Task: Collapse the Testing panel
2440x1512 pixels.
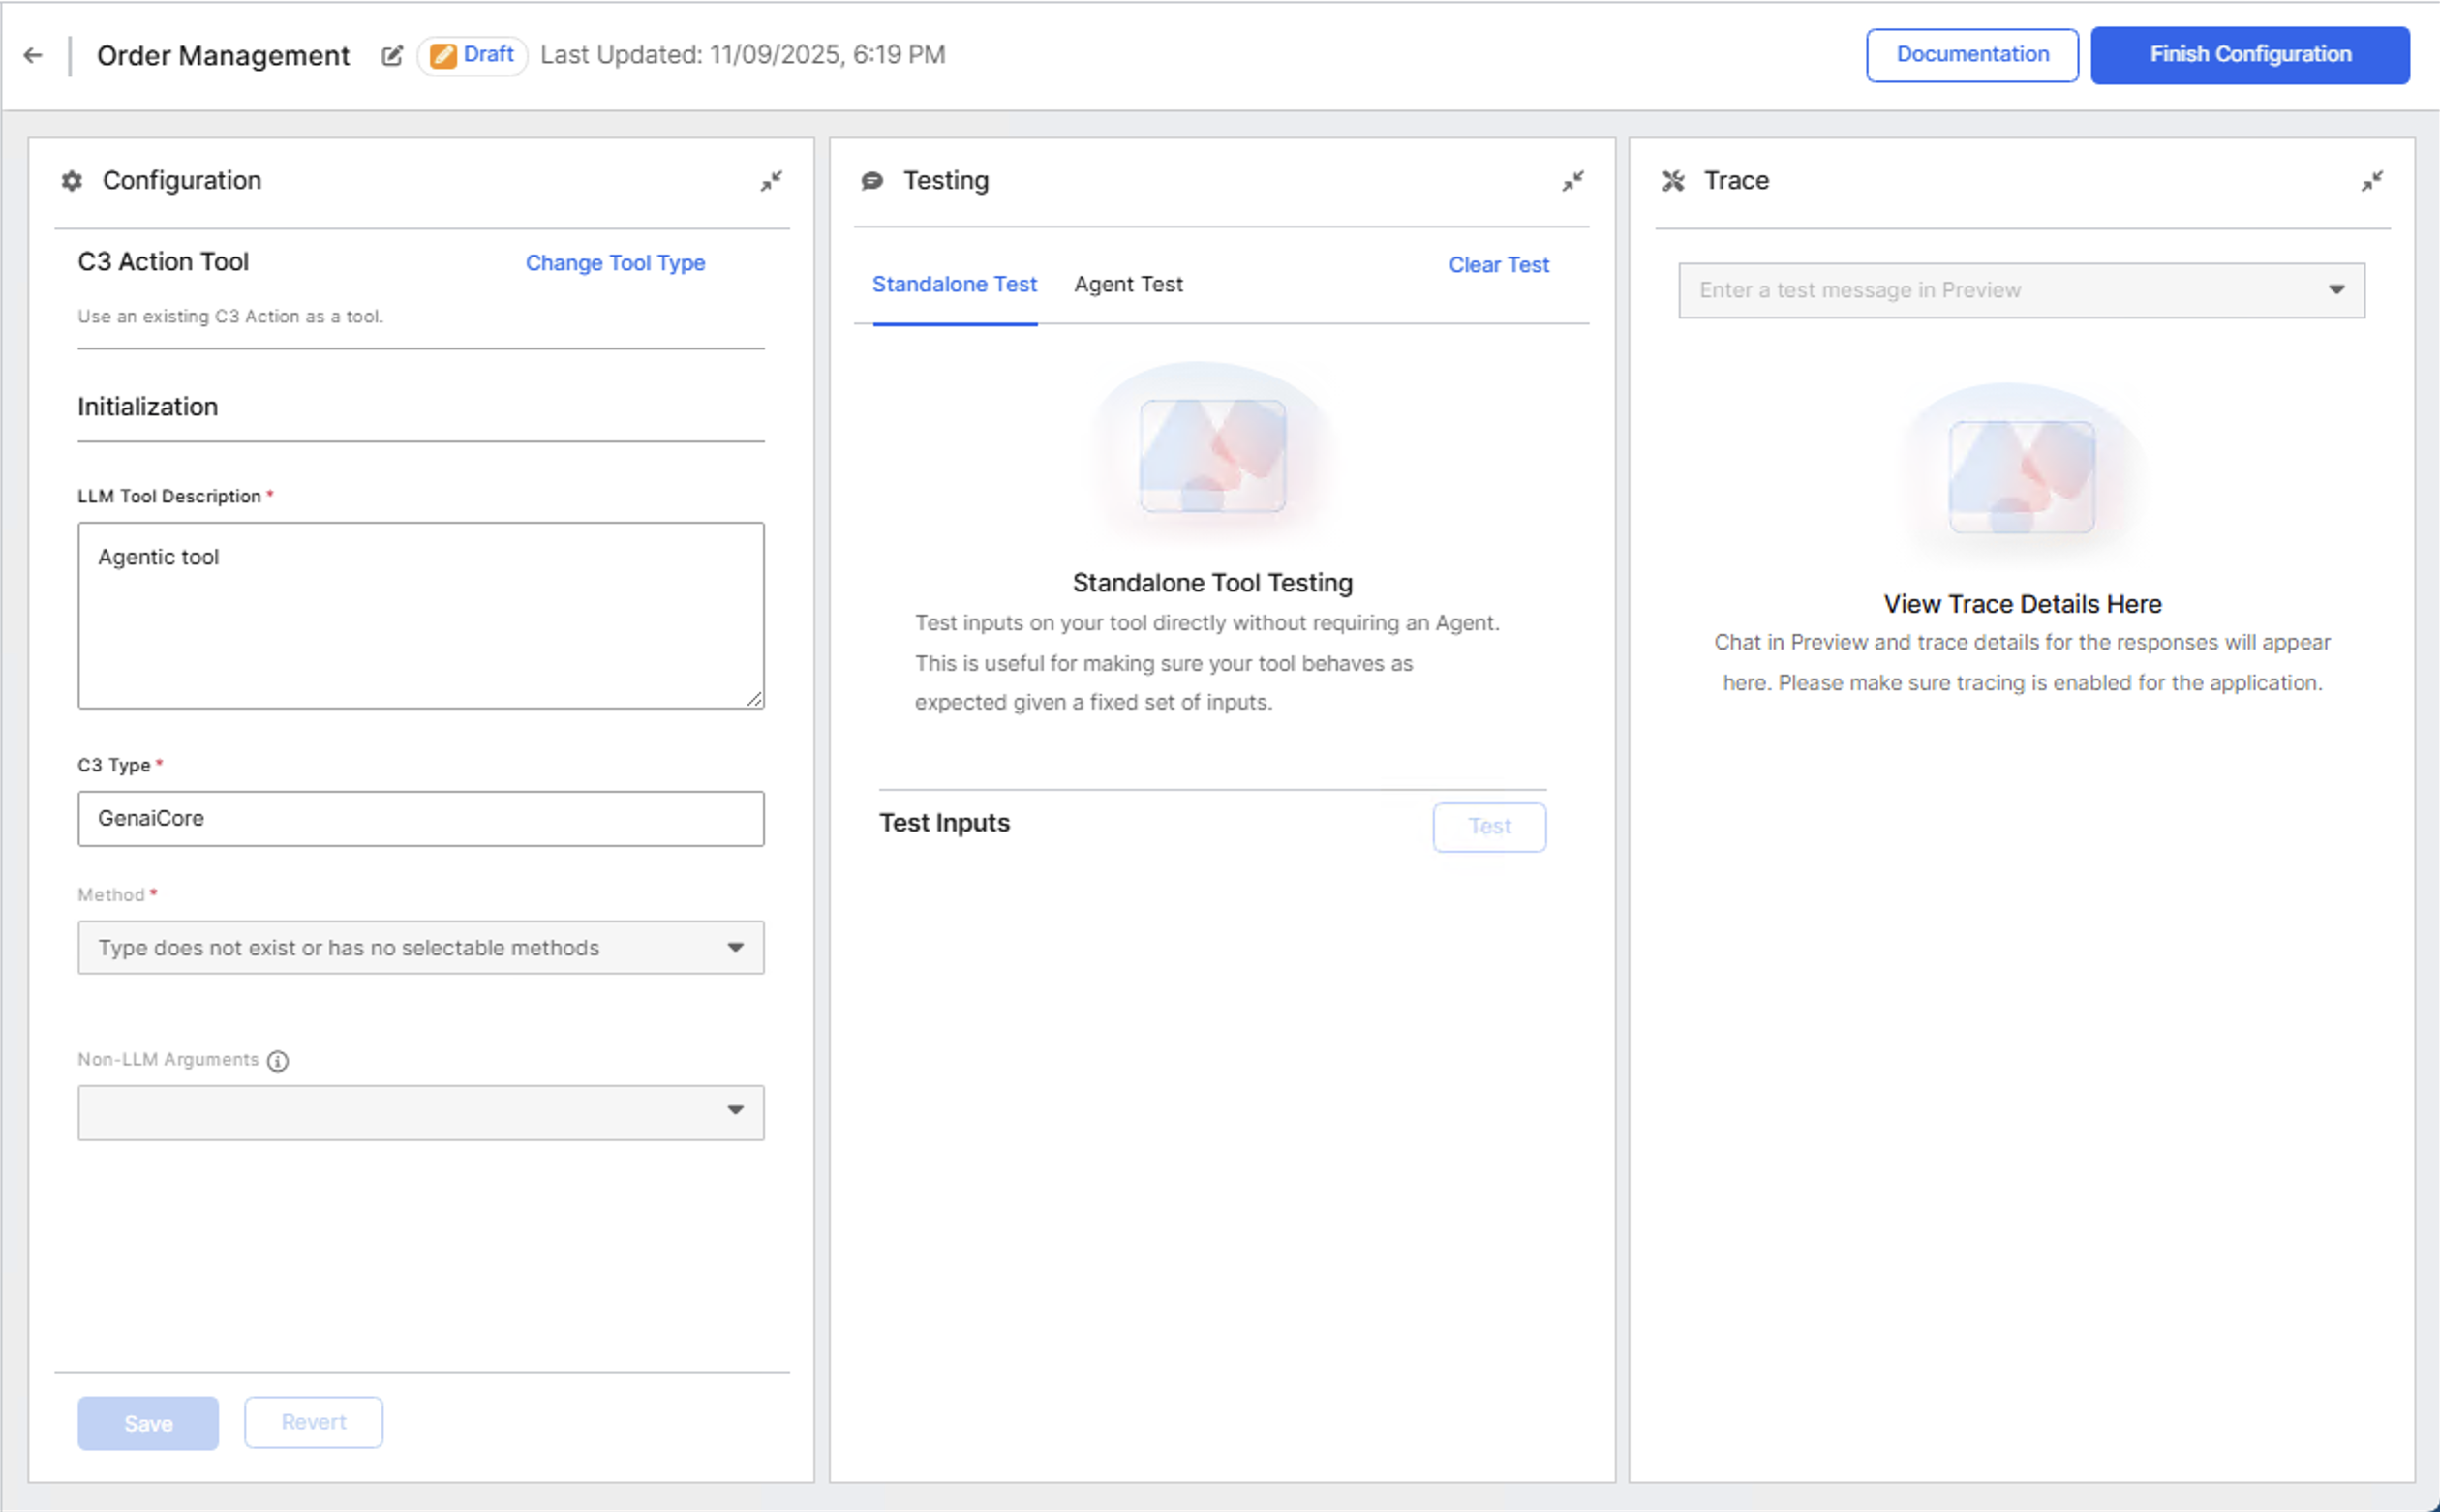Action: coord(1573,181)
